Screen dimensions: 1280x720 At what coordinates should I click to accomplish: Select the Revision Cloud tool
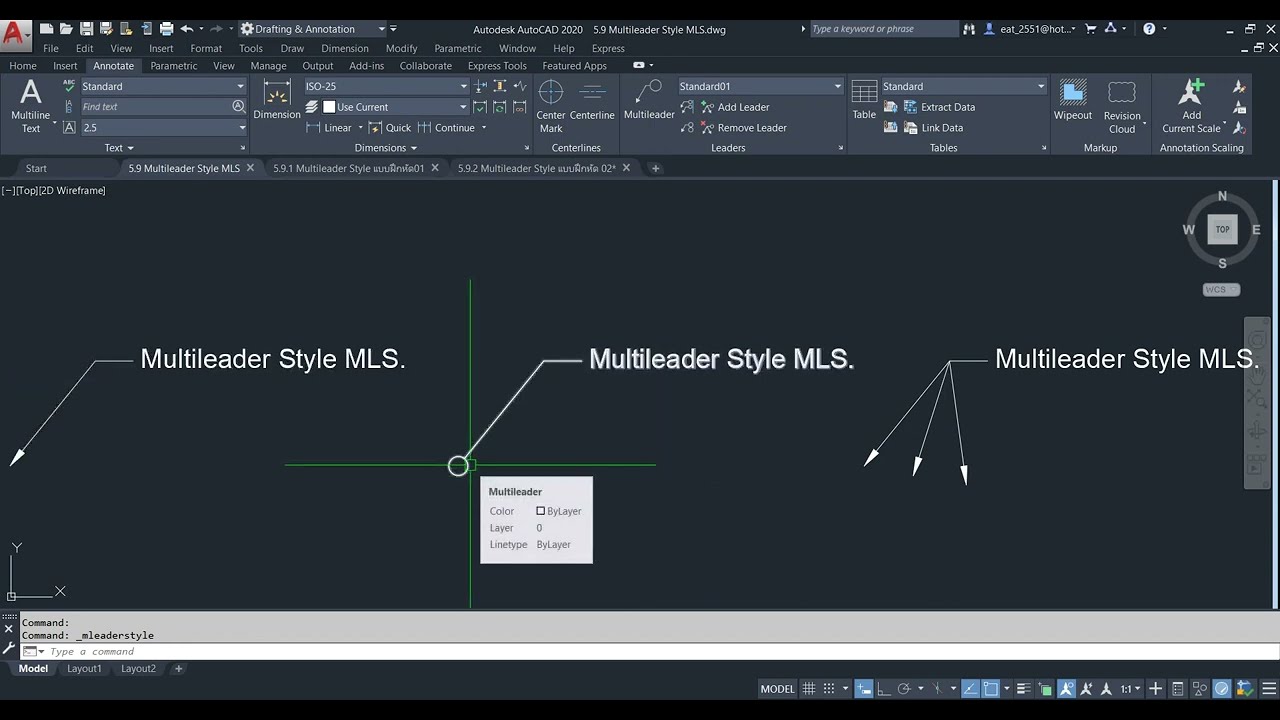coord(1122,107)
